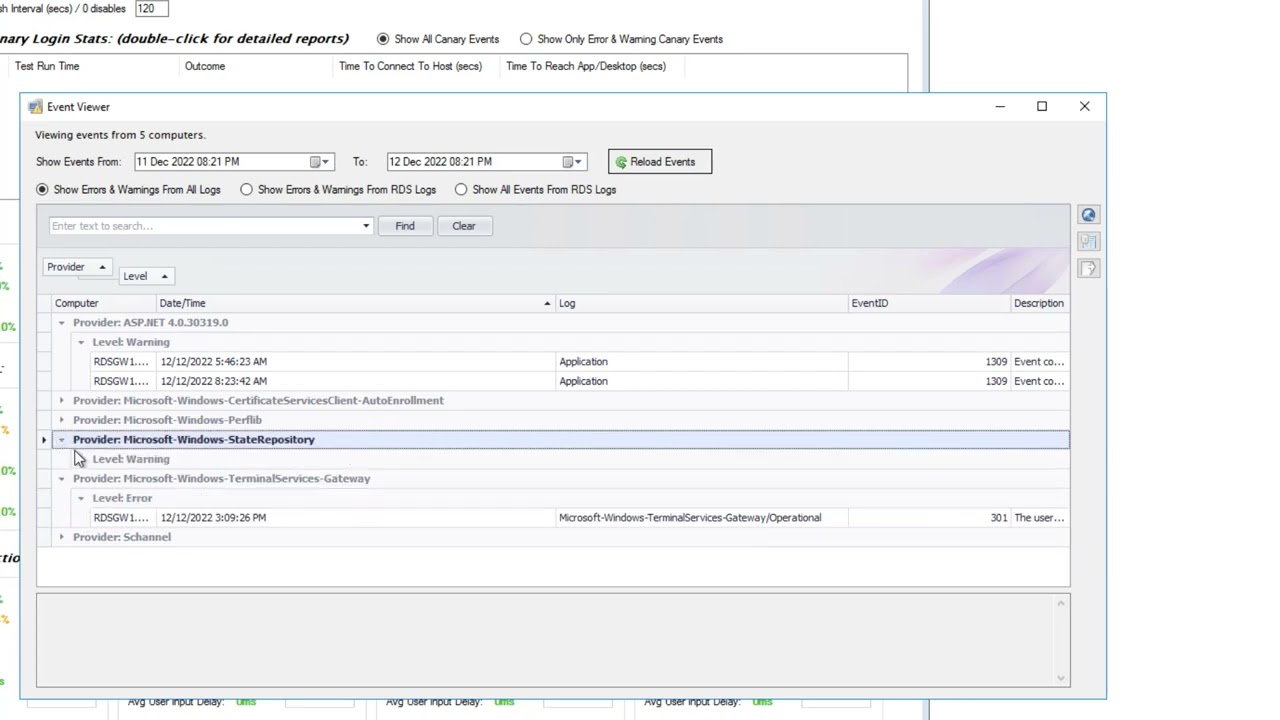Sort by the Computer column header
Image resolution: width=1280 pixels, height=720 pixels.
[105, 303]
